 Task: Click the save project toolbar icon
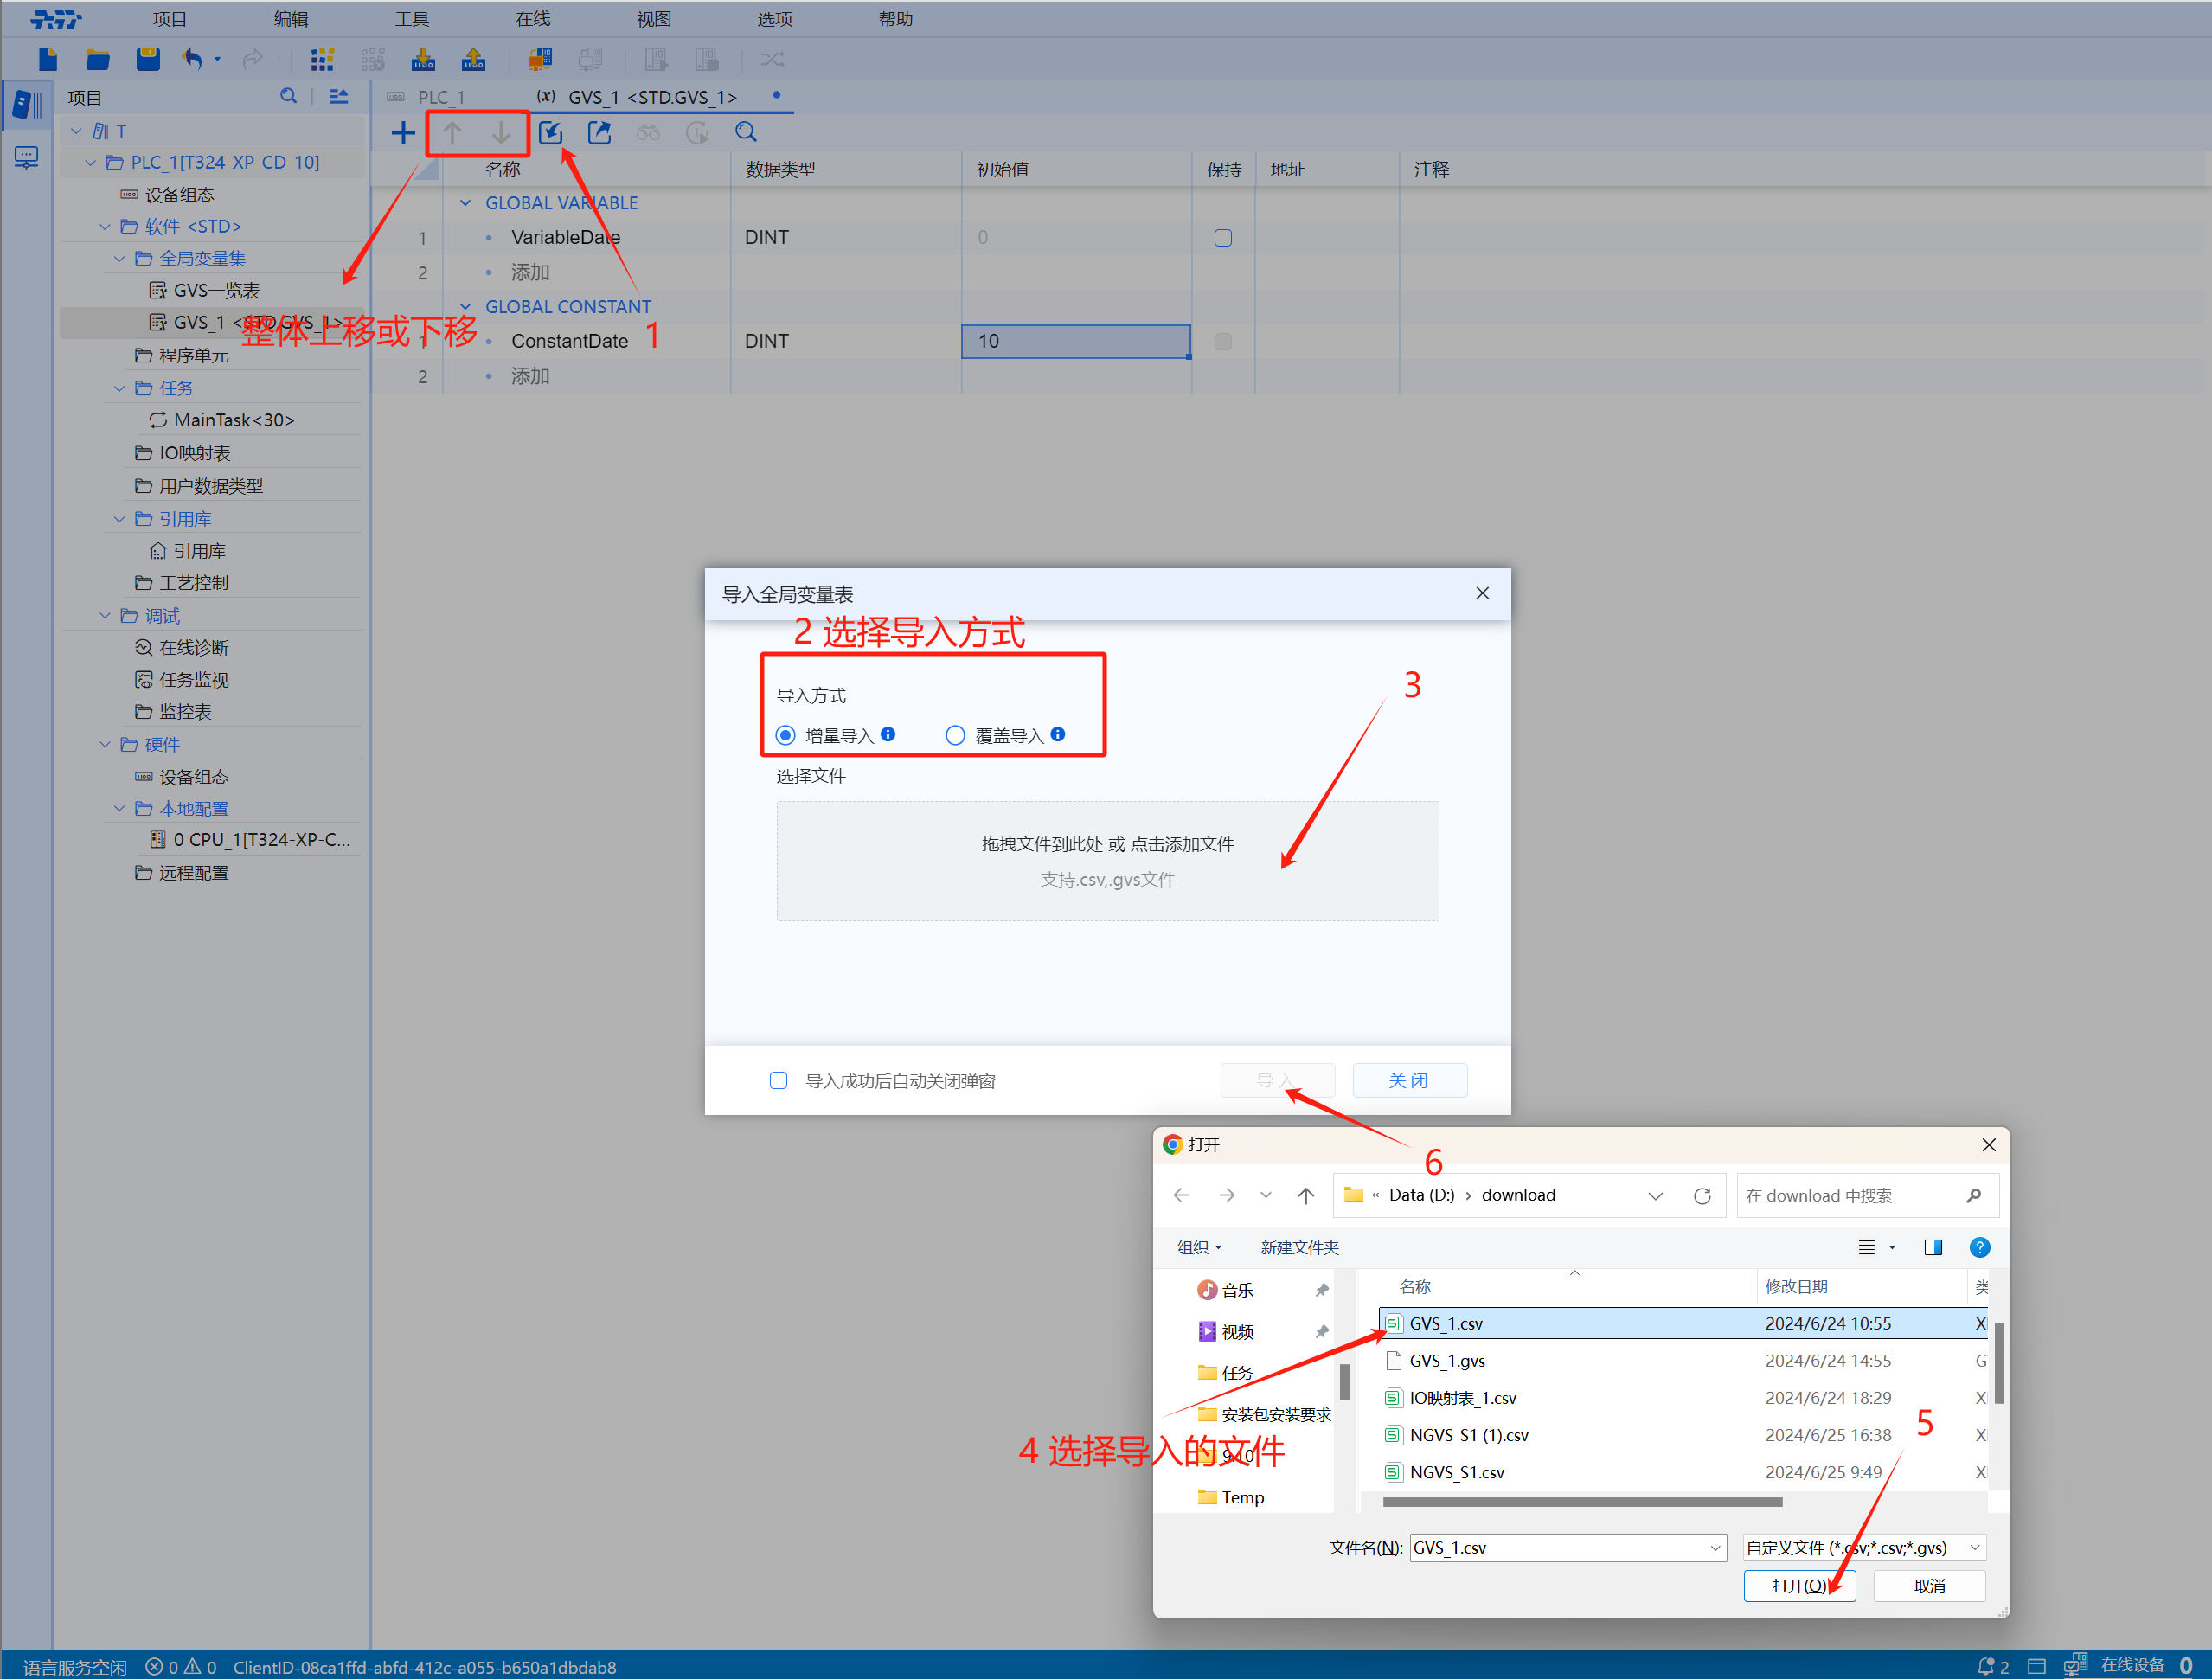point(148,59)
